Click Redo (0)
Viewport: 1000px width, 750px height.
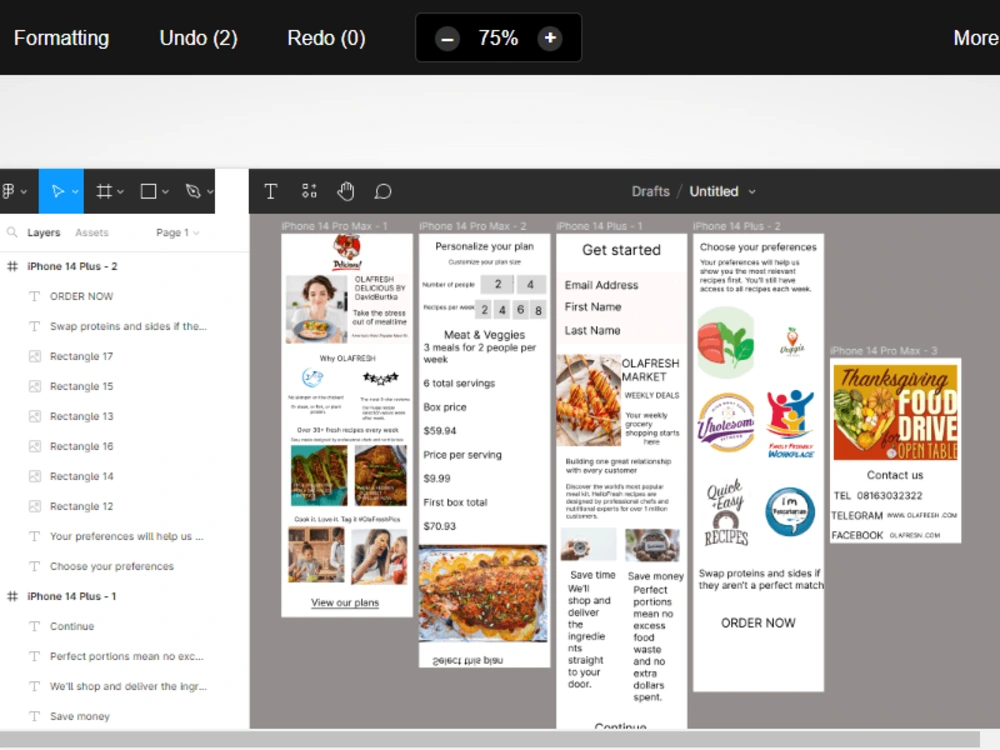point(326,38)
